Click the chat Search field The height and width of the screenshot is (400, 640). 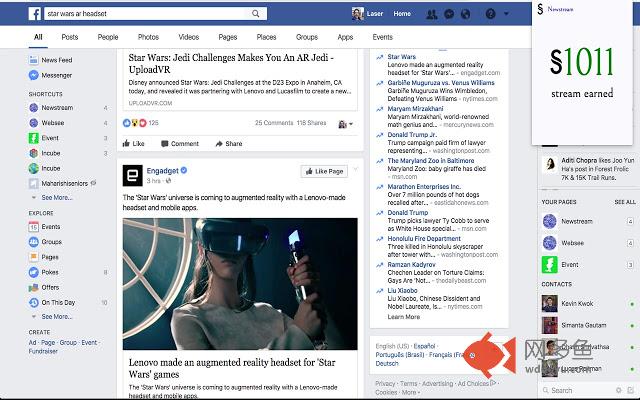(x=578, y=390)
